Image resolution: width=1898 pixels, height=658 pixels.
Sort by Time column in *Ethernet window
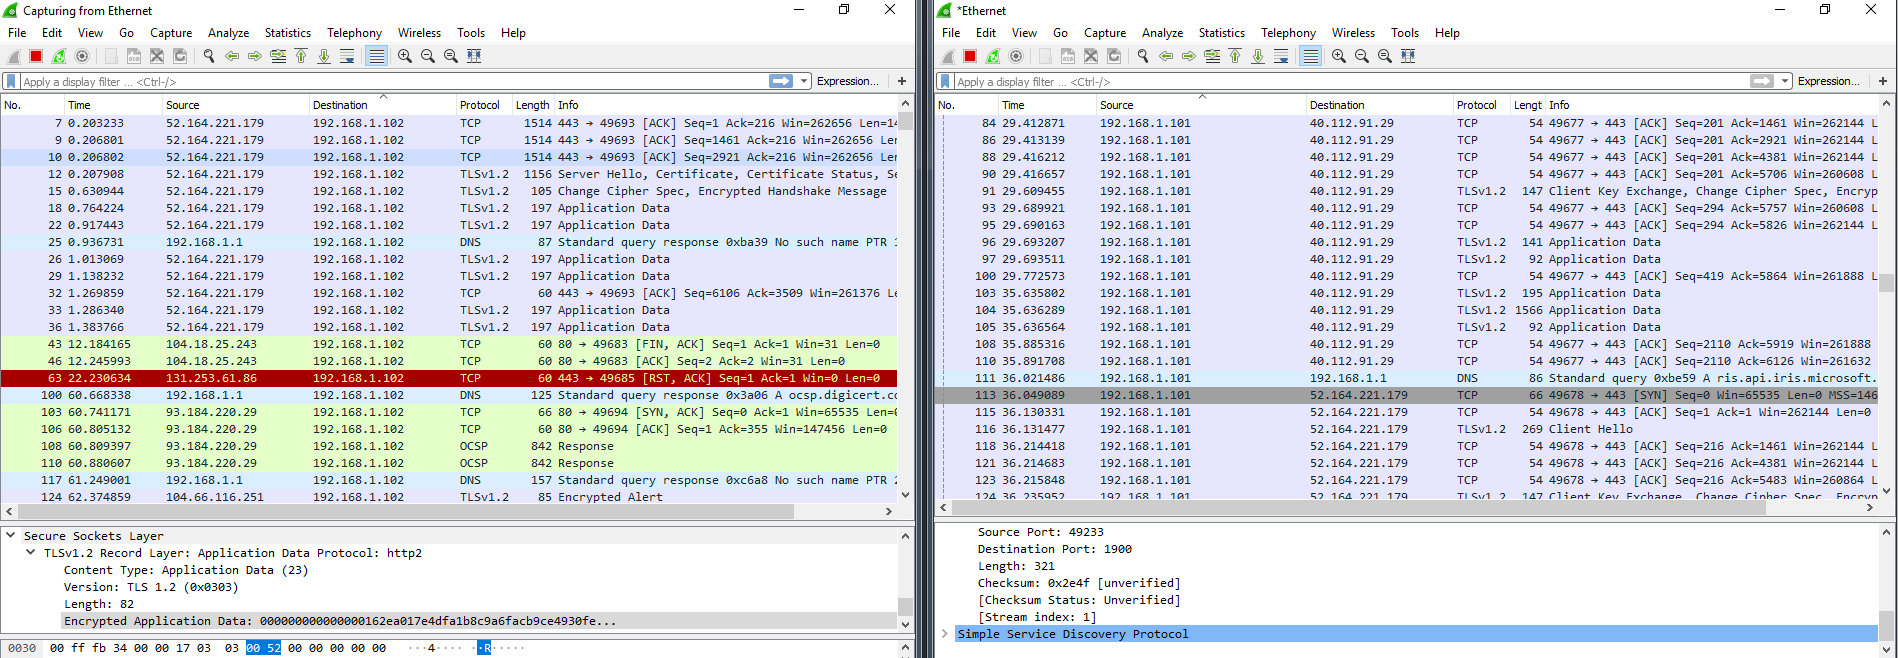coord(1047,105)
